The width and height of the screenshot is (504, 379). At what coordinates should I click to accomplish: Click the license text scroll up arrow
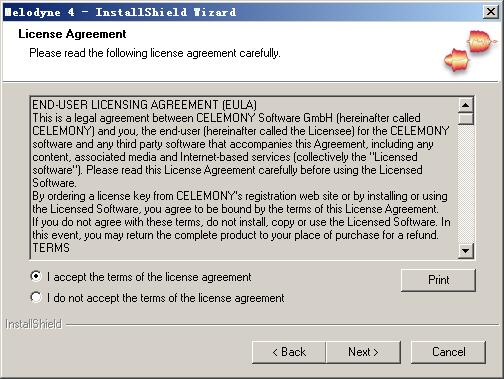(466, 105)
